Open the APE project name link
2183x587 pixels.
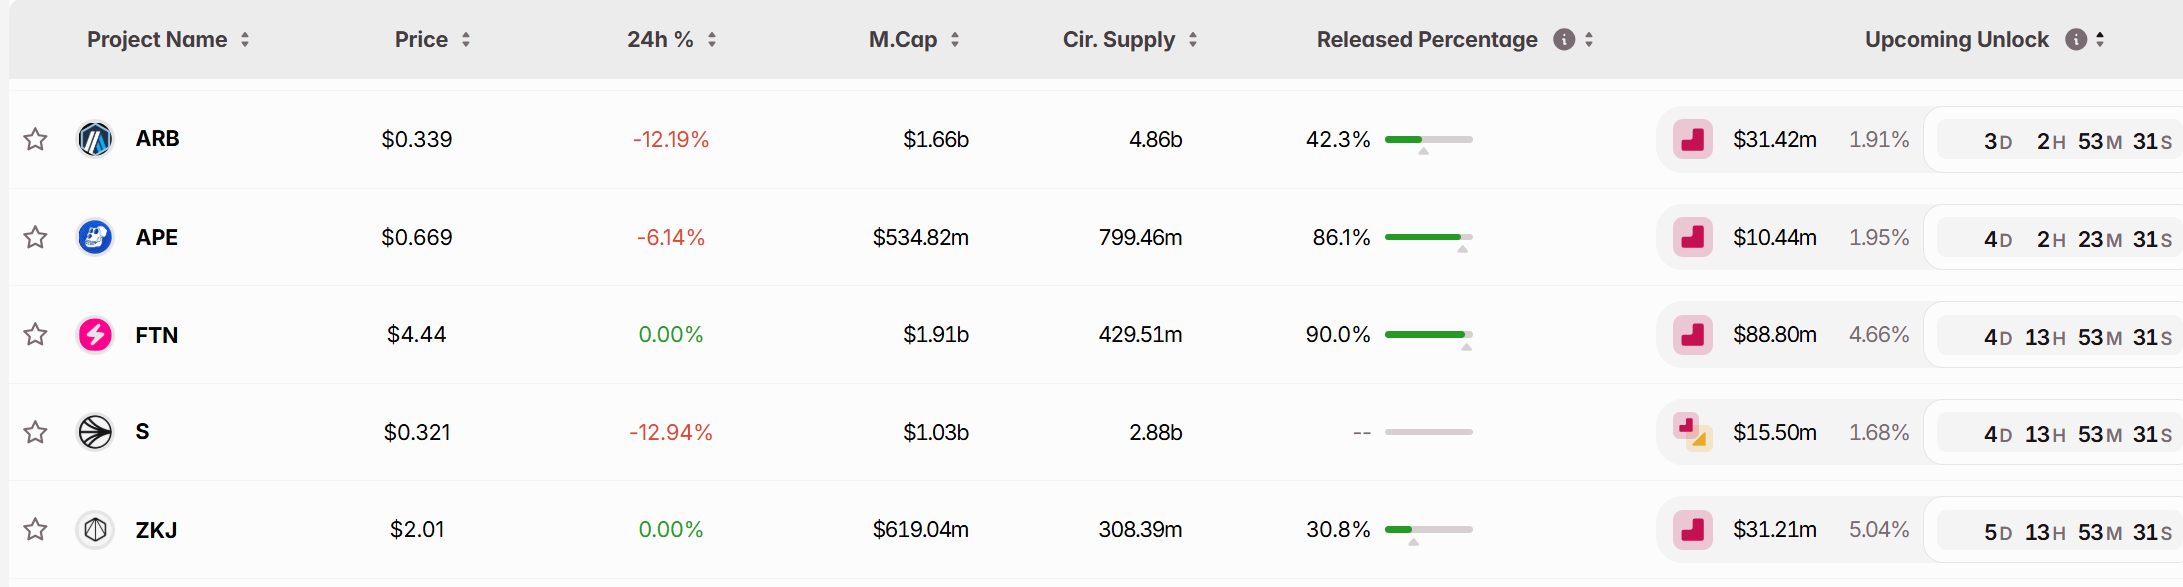point(157,237)
